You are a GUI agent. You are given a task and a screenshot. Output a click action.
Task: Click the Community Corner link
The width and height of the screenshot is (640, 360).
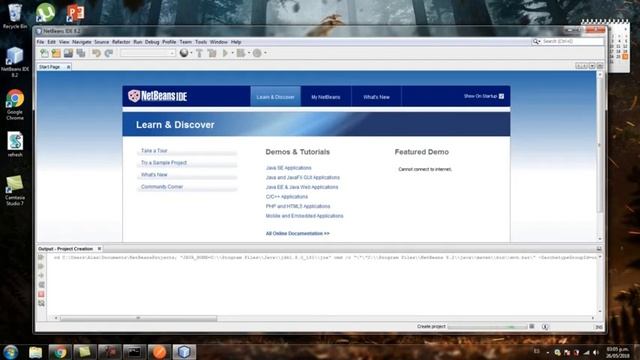pos(162,187)
